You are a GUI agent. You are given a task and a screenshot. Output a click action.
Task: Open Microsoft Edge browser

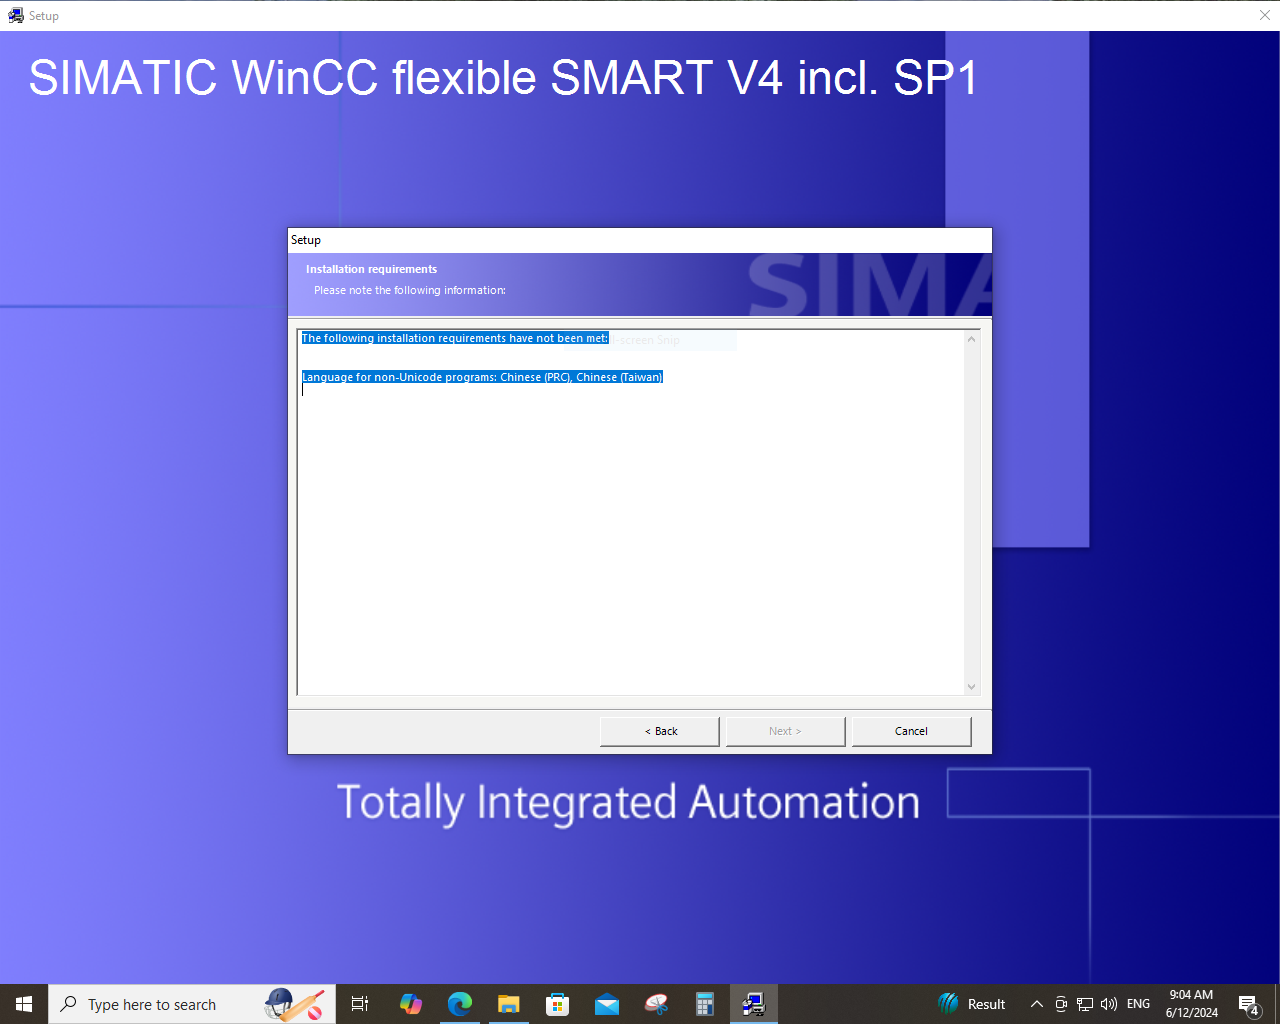460,1004
